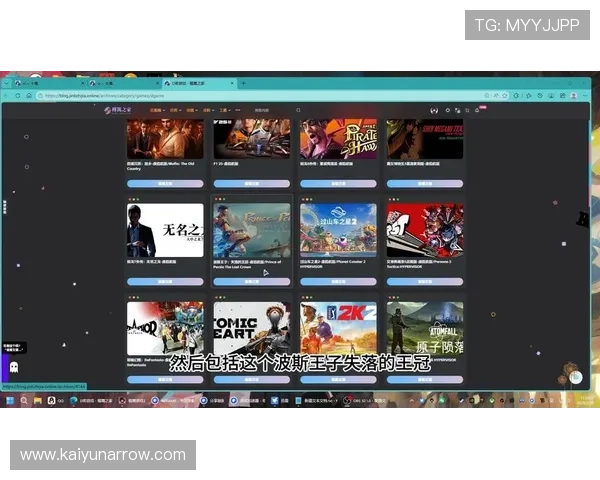This screenshot has height=480, width=600.
Task: Expand fourth orange navigation dropdown
Action: point(209,110)
